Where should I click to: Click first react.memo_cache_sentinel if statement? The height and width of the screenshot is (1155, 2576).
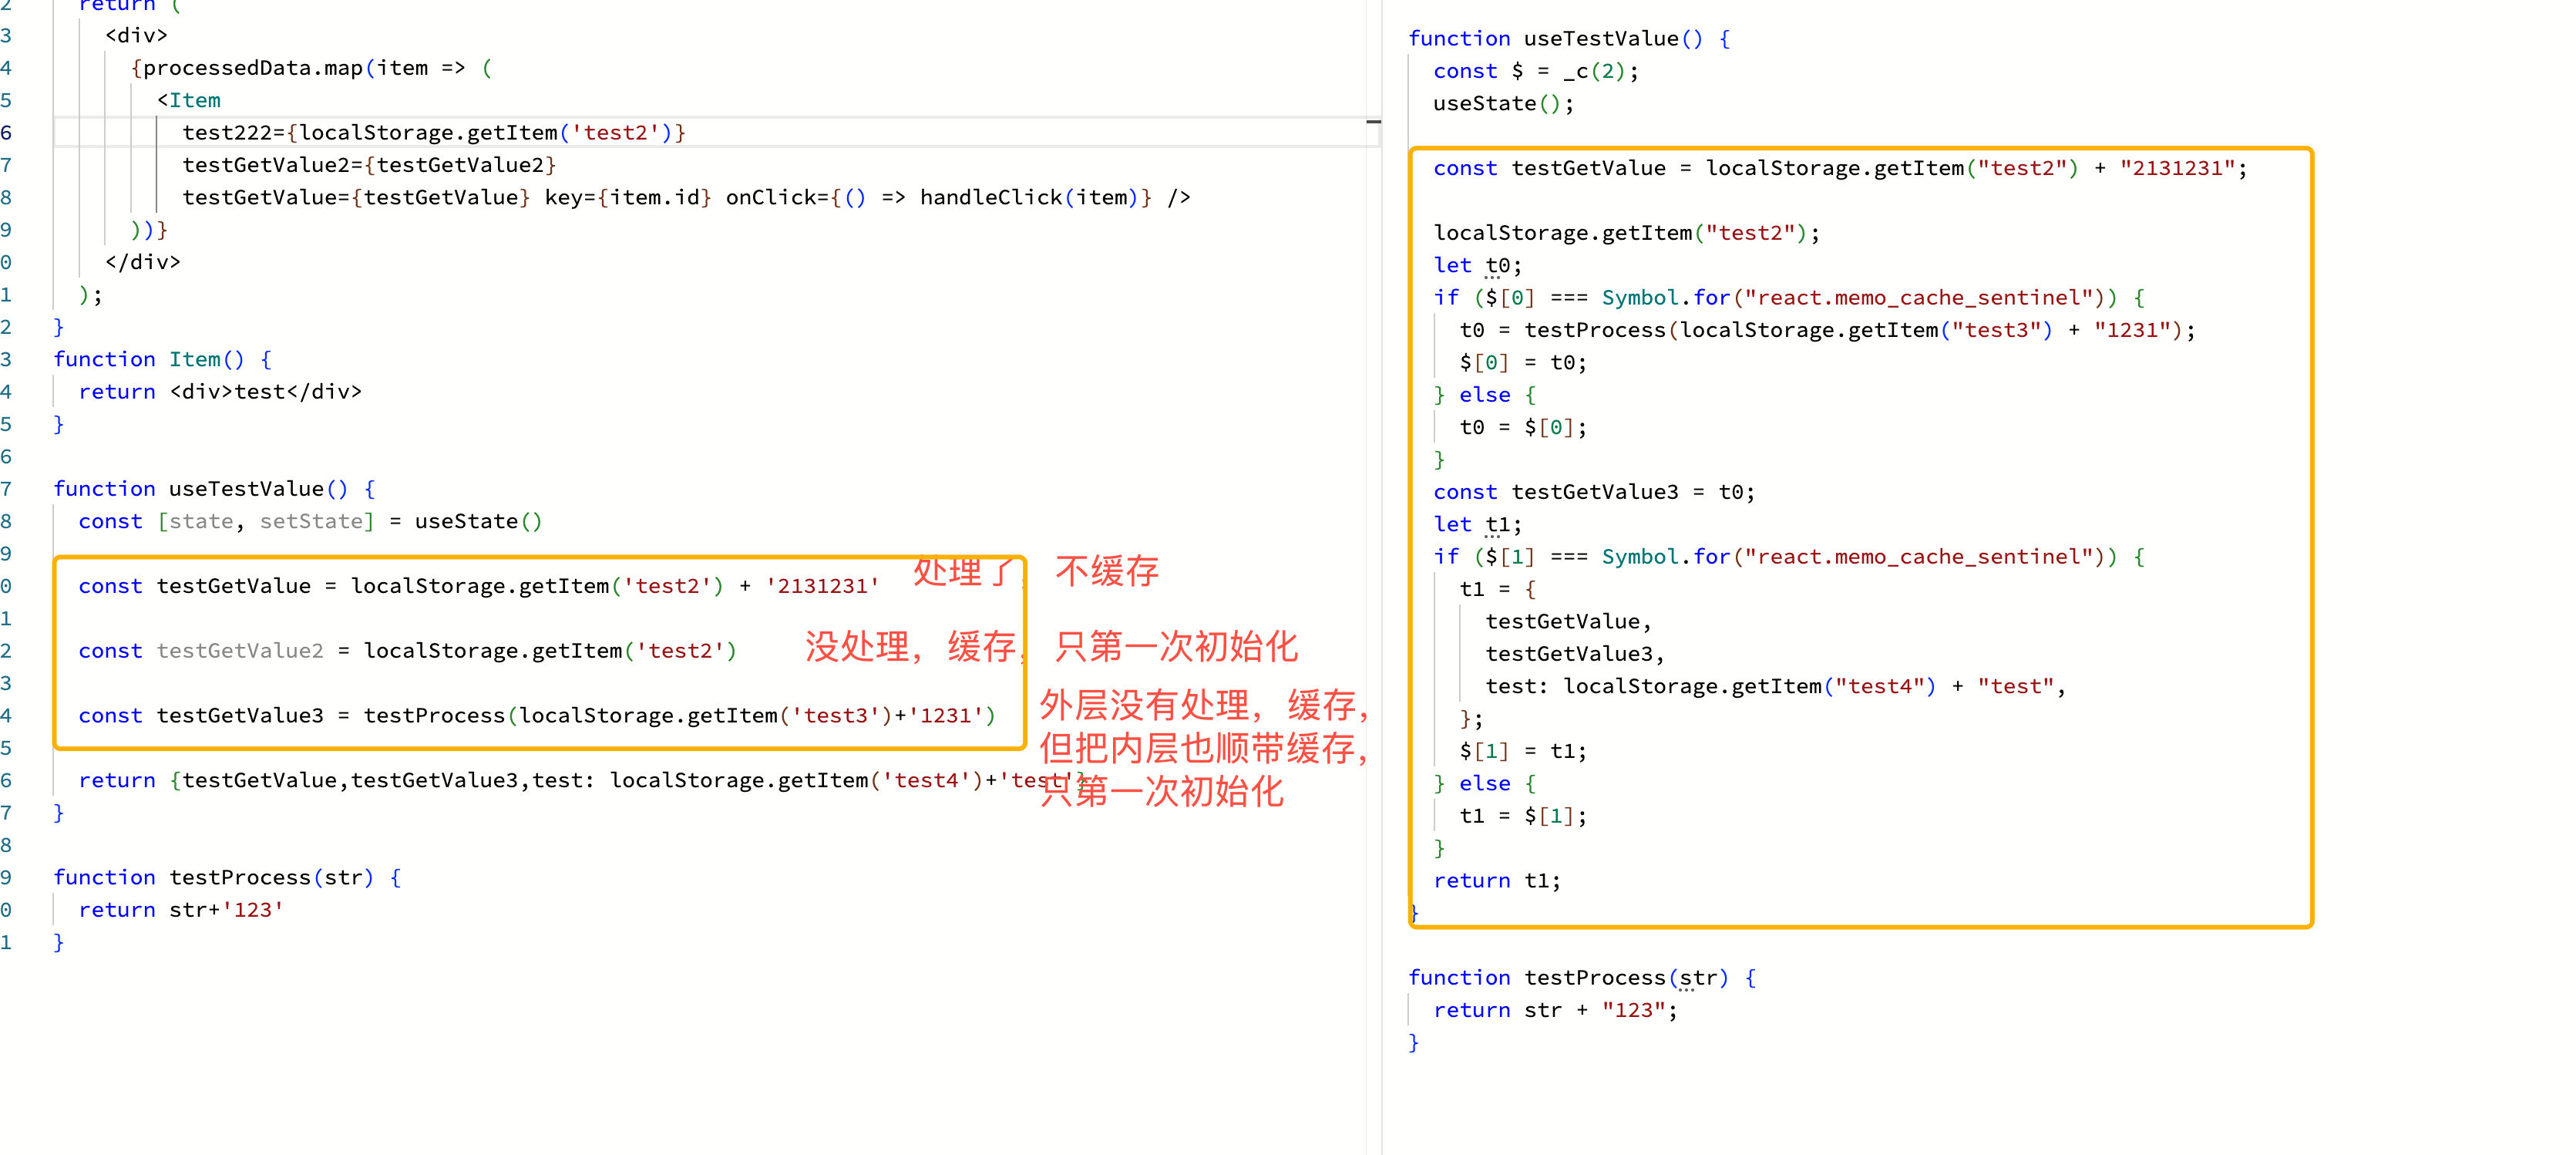(1789, 298)
